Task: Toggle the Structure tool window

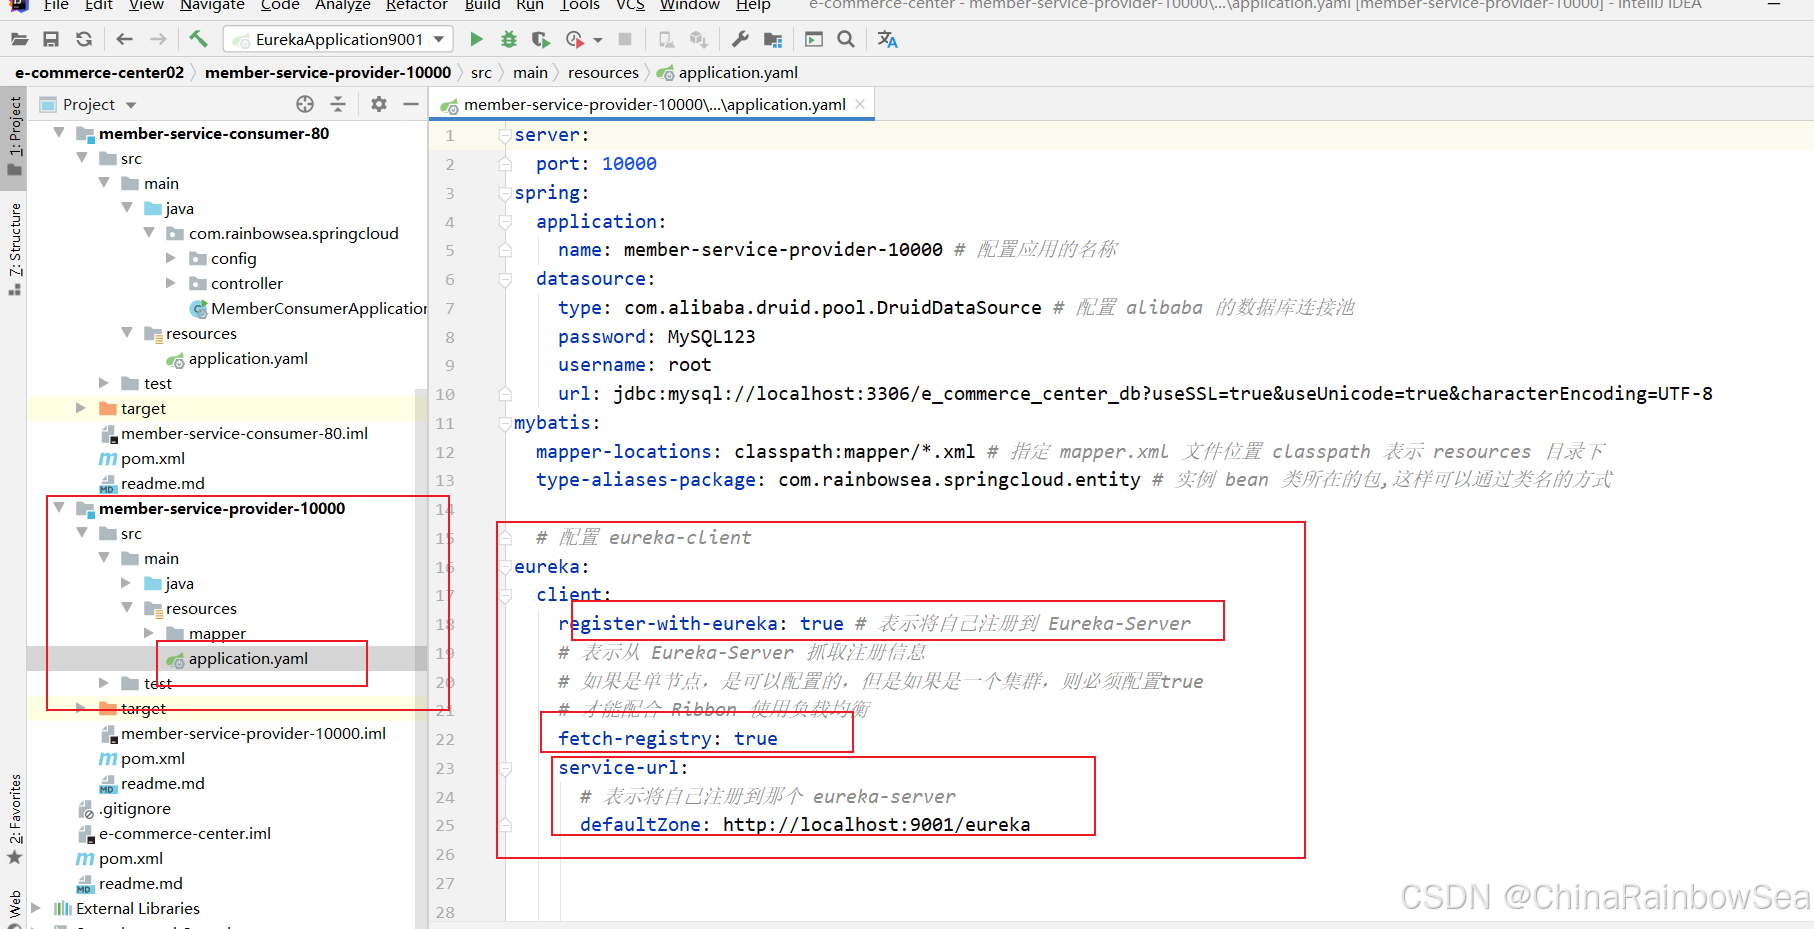Action: 14,248
